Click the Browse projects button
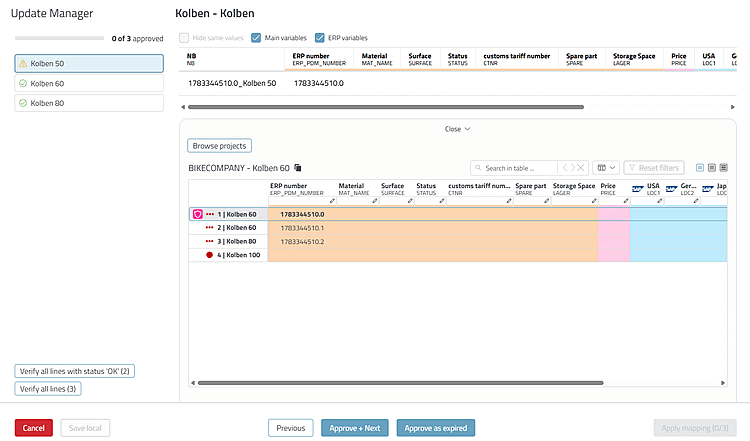 (220, 146)
